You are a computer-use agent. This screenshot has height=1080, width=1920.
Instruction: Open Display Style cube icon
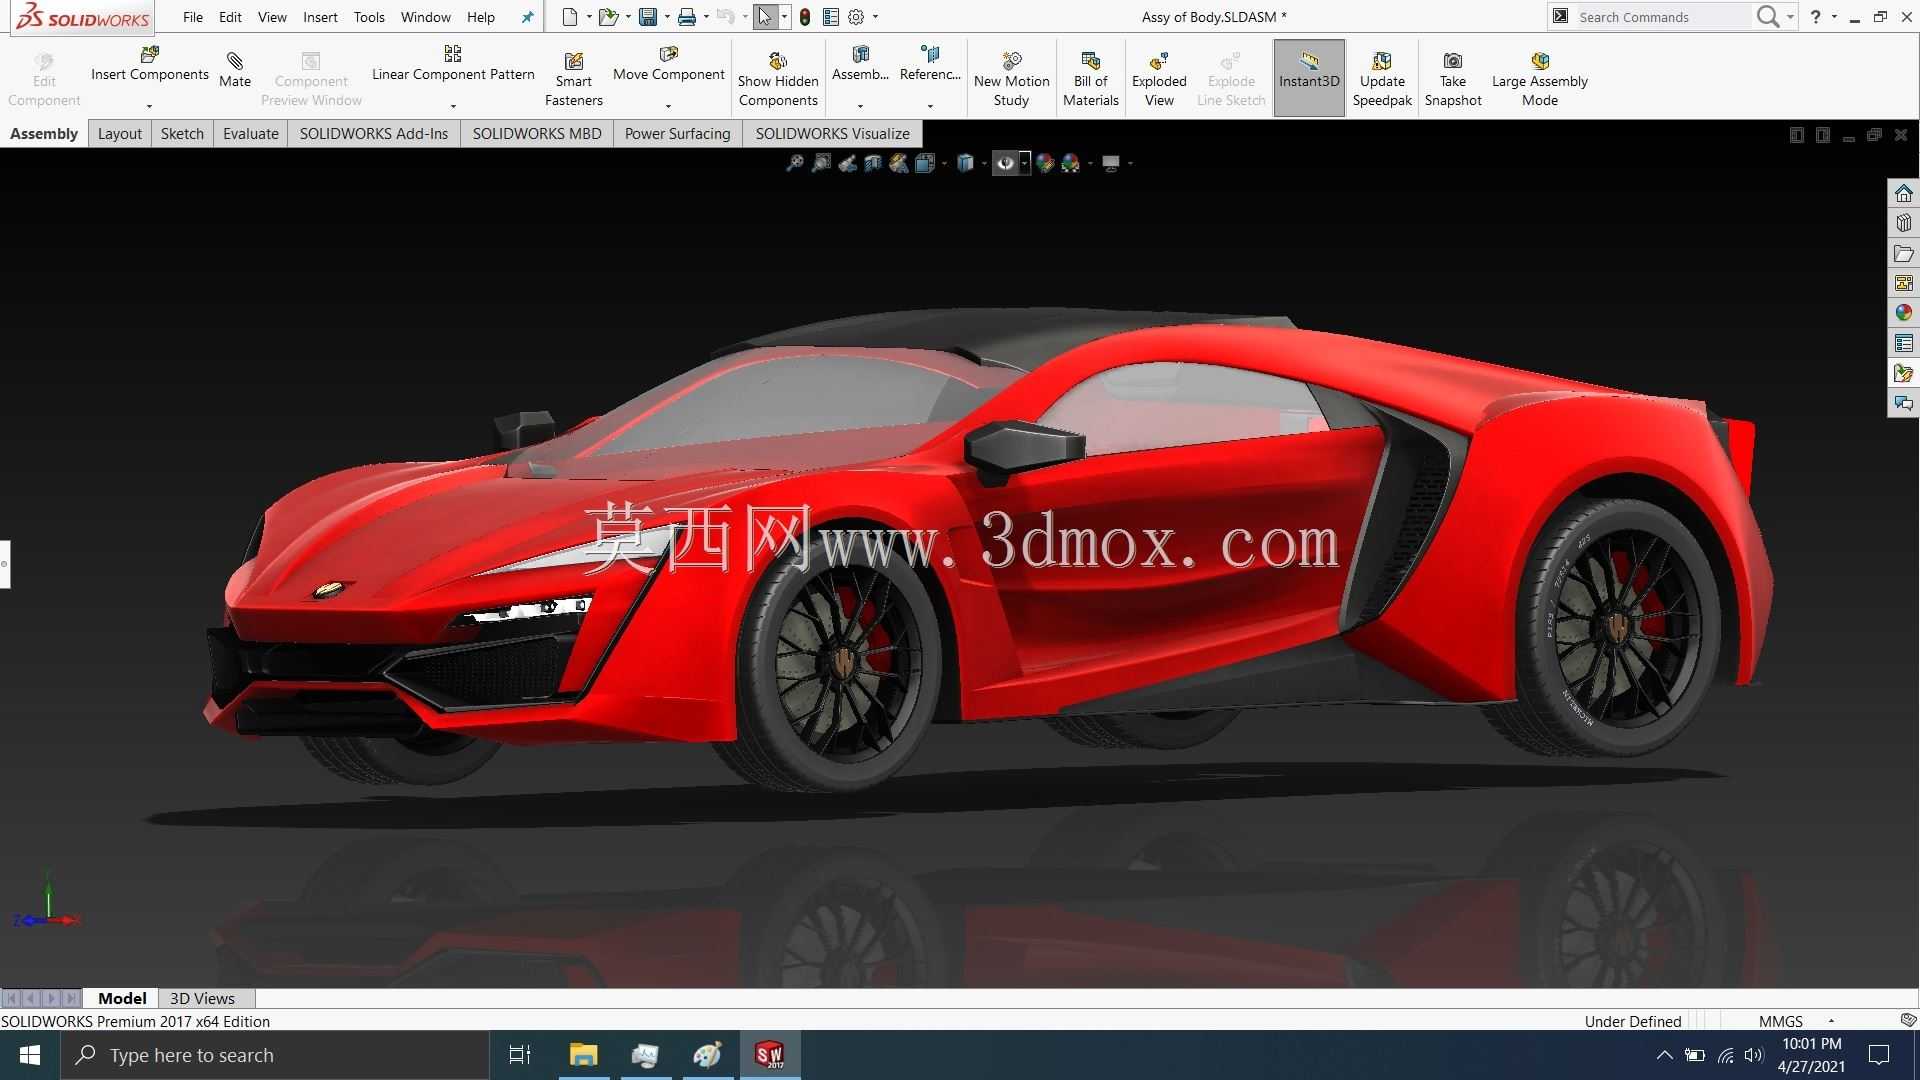tap(965, 163)
